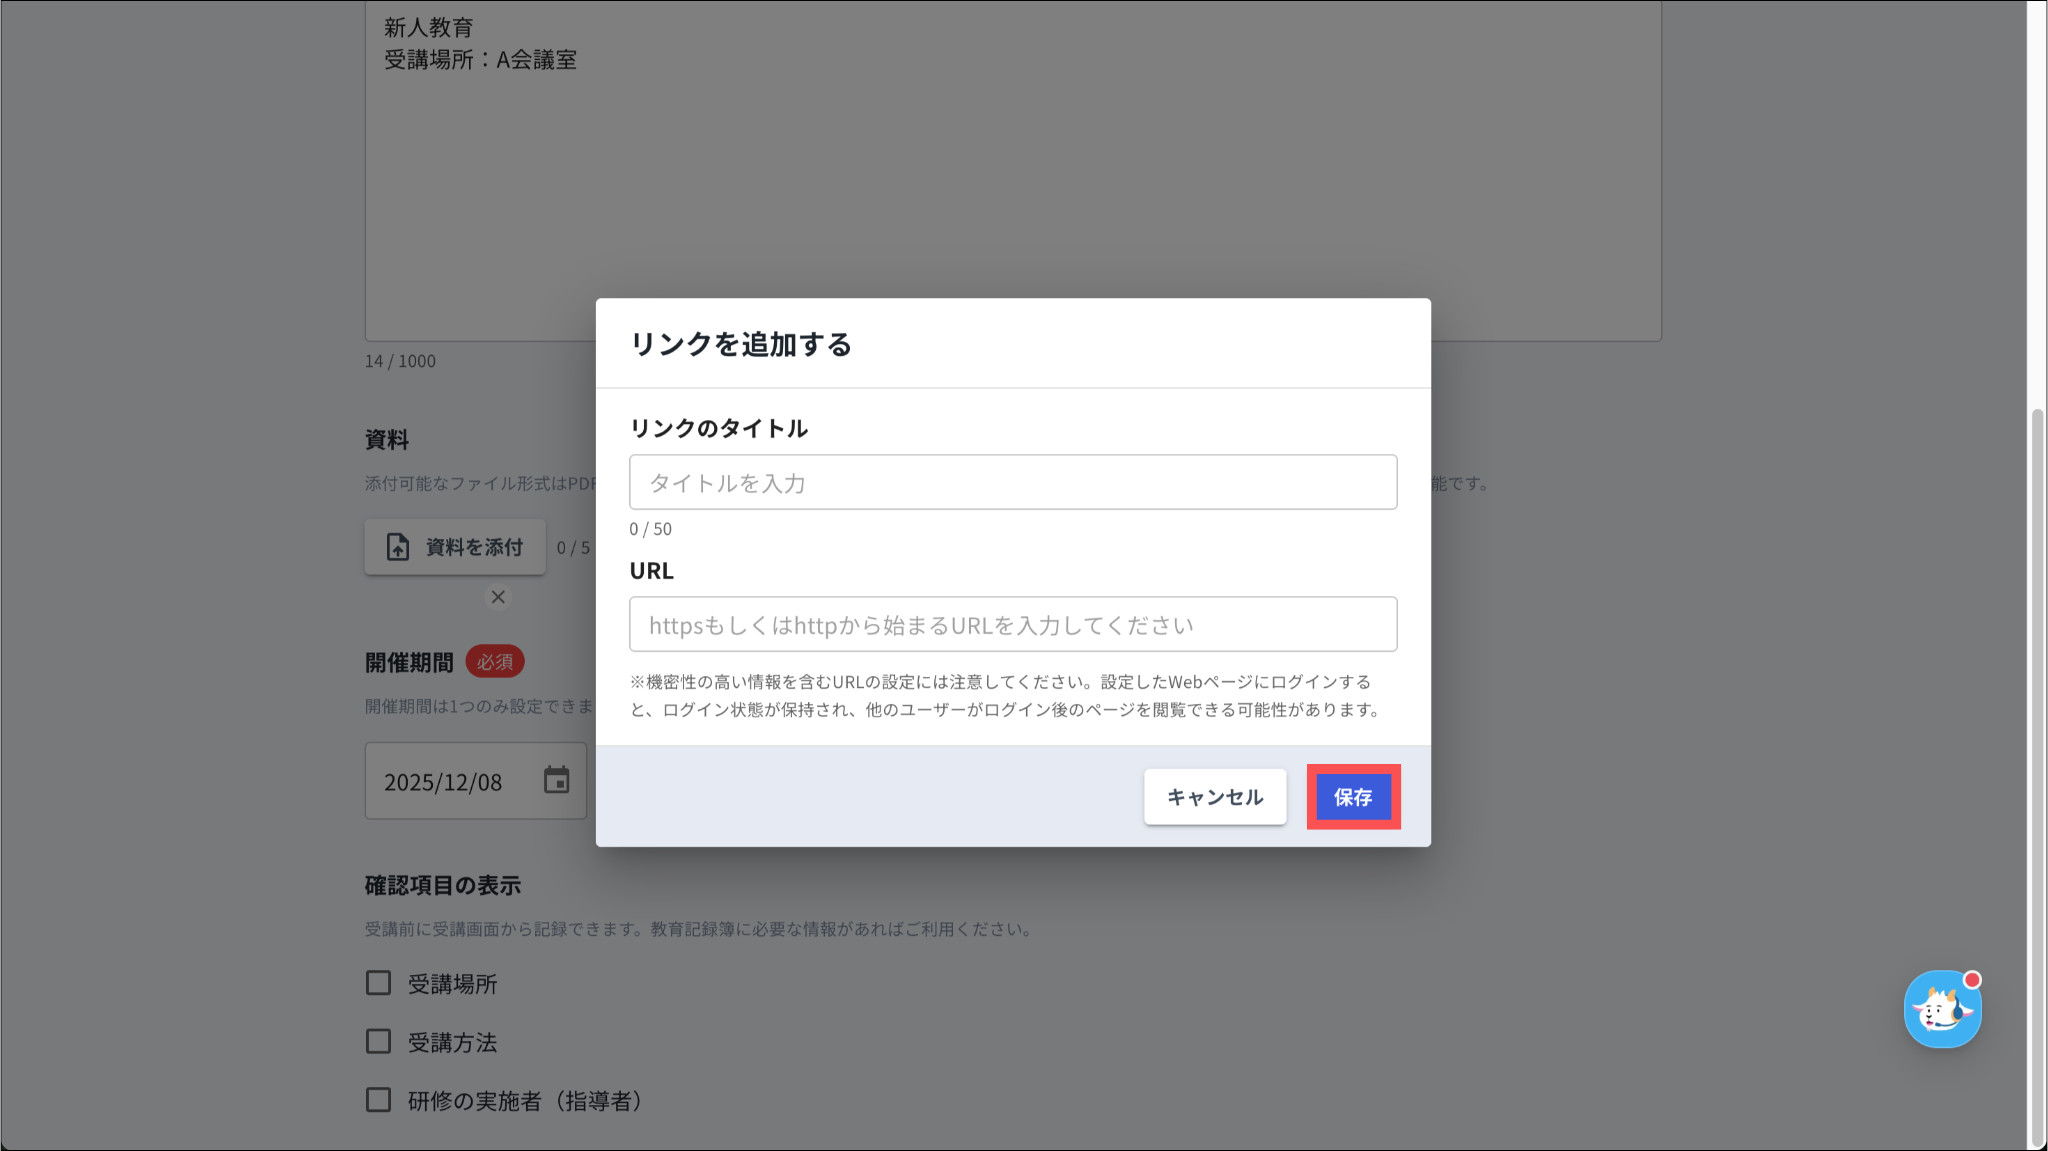The height and width of the screenshot is (1151, 2048).
Task: Enable the 受講場所 checkbox
Action: [378, 983]
